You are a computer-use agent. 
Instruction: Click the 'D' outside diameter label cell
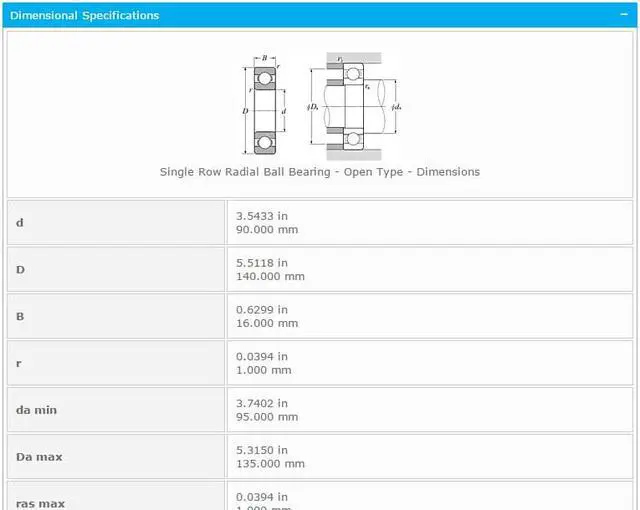(116, 269)
